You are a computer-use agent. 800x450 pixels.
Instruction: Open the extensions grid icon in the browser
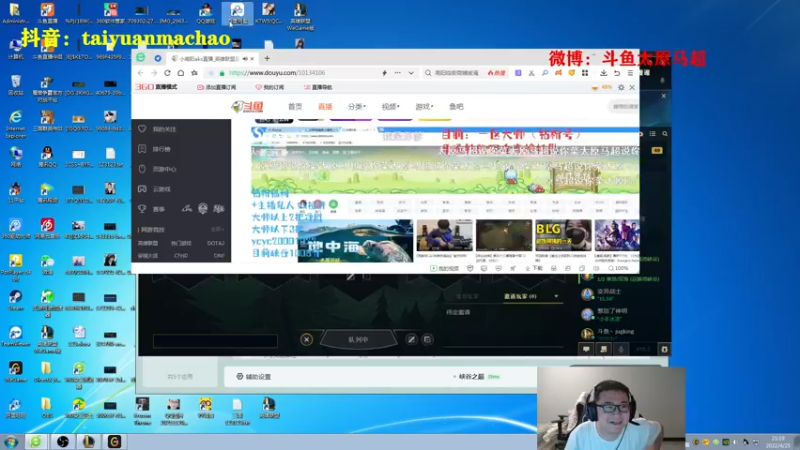point(585,73)
